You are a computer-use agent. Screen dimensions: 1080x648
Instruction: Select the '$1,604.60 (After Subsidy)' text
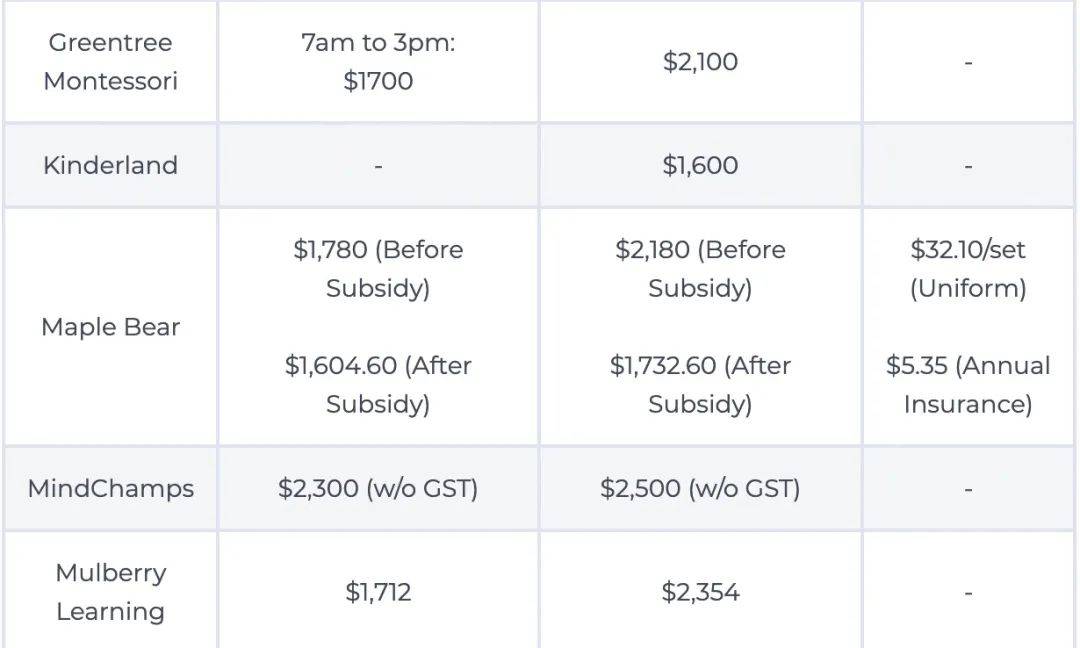[x=378, y=385]
